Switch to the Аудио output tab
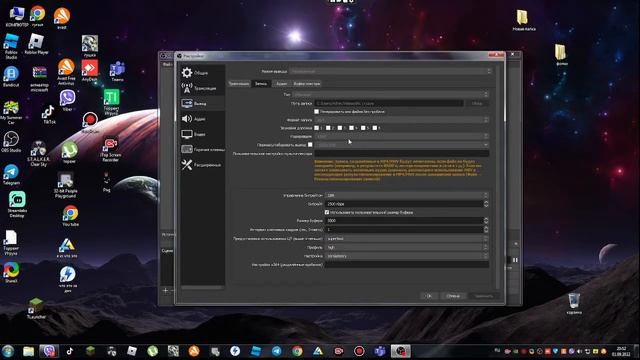Image resolution: width=640 pixels, height=360 pixels. coord(282,84)
